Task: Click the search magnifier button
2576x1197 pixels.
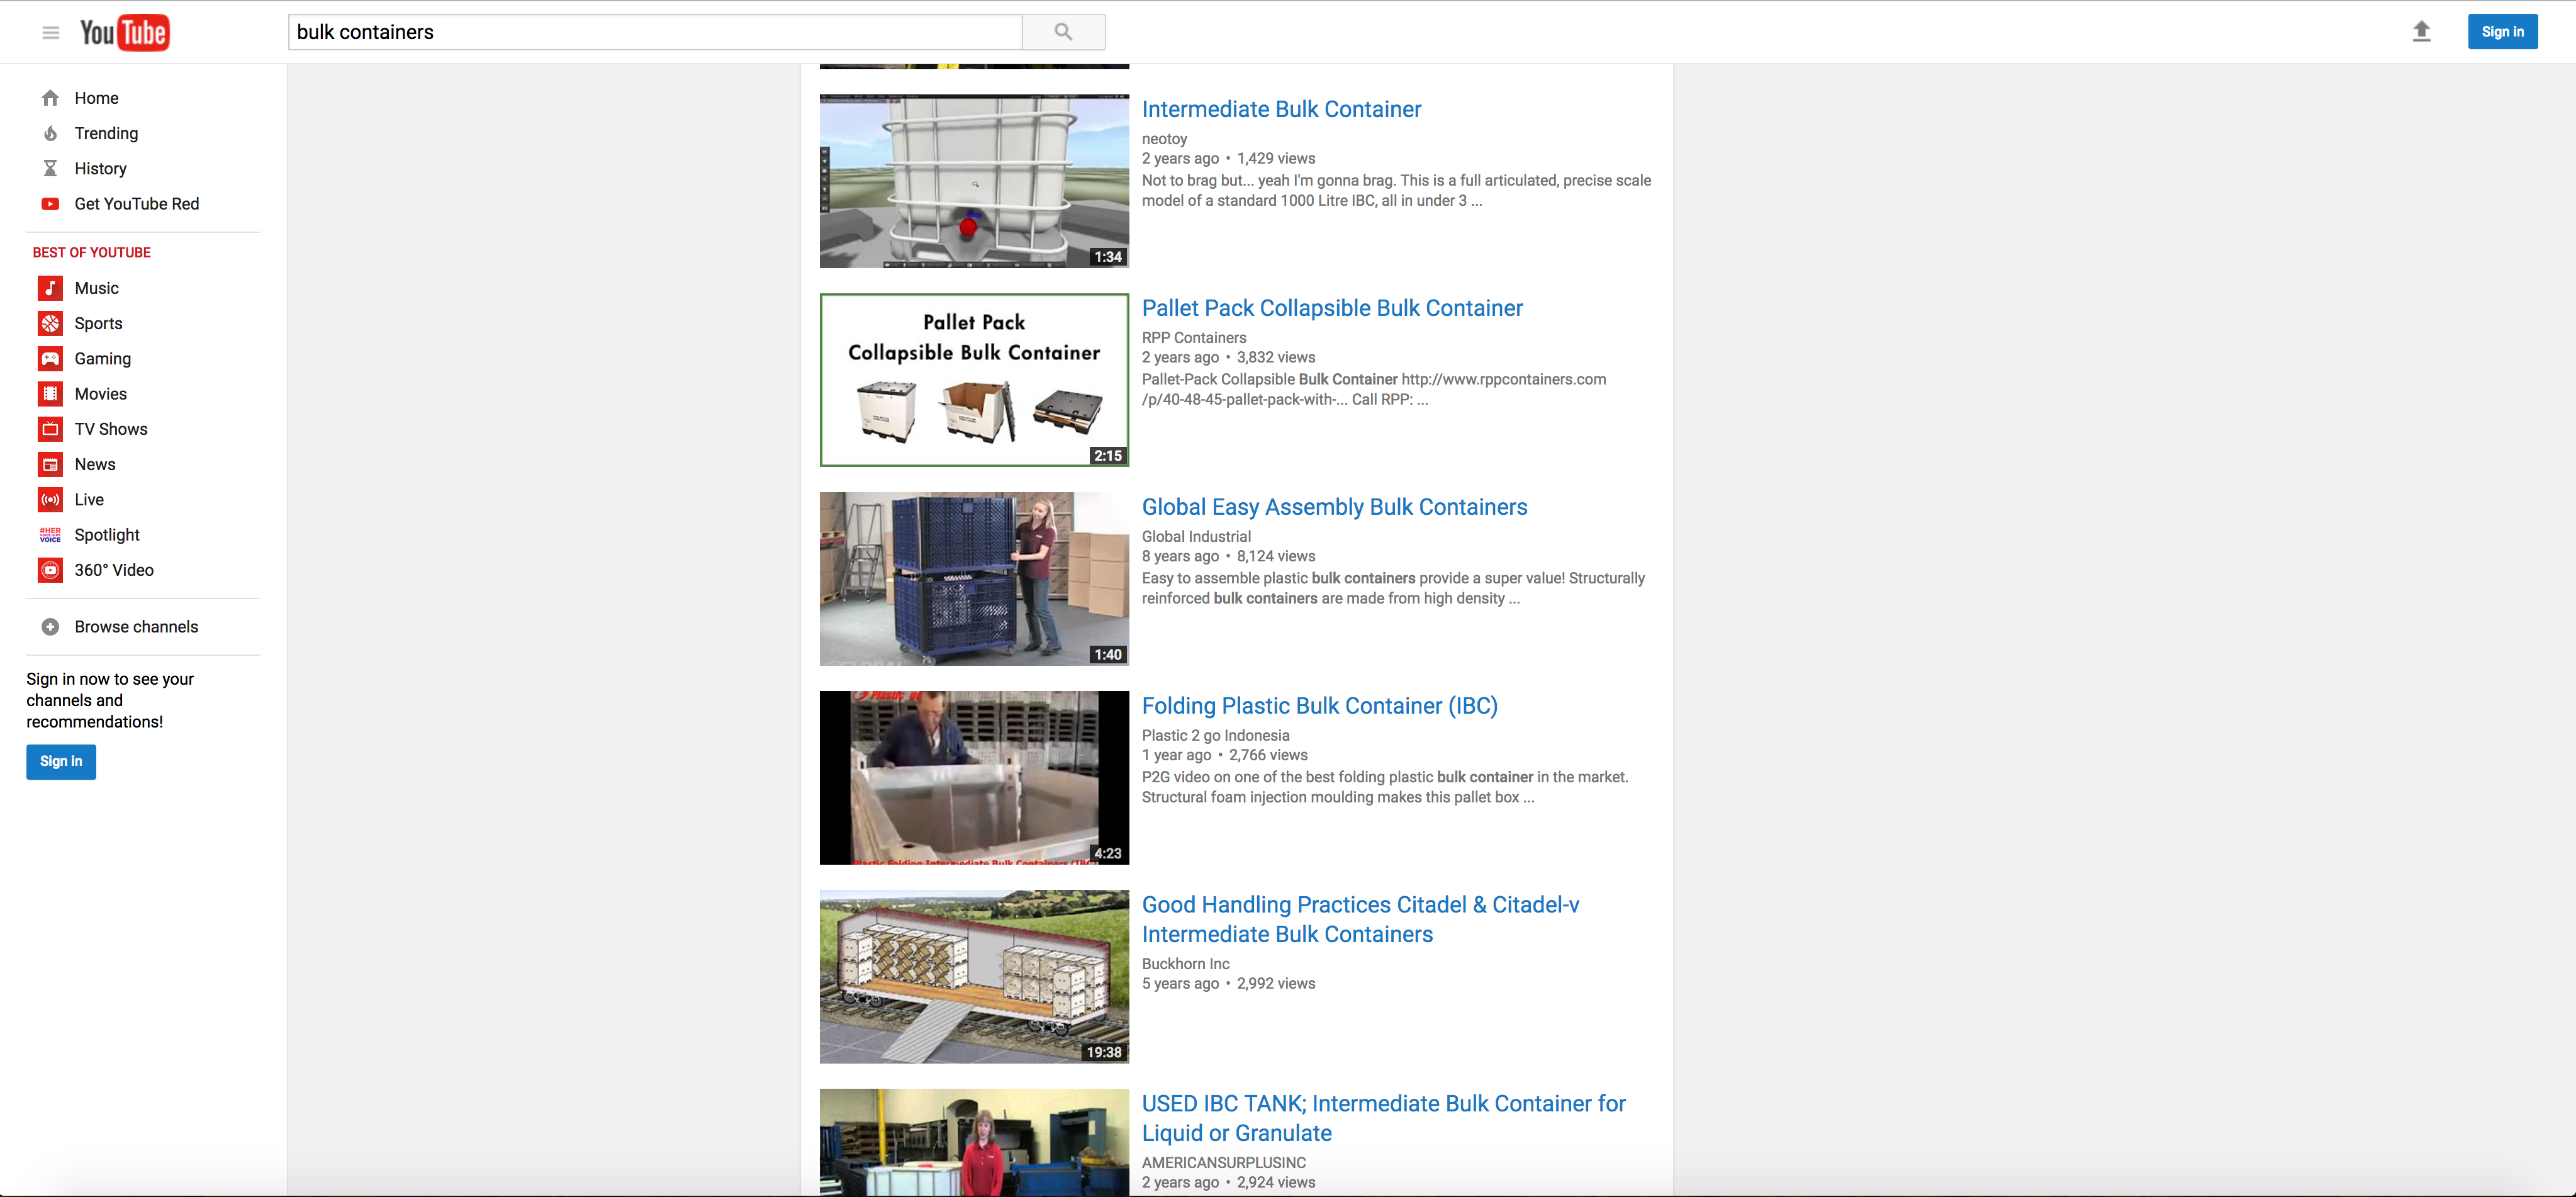Action: click(1063, 32)
